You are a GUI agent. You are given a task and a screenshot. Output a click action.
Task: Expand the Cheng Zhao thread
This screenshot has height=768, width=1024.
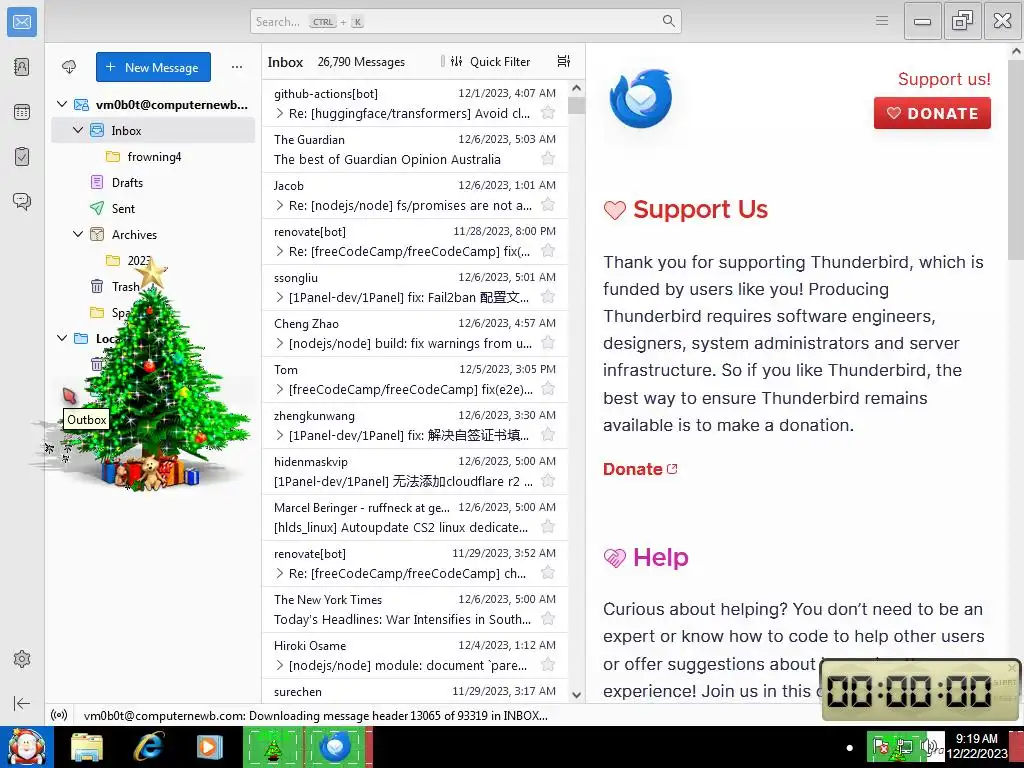280,343
